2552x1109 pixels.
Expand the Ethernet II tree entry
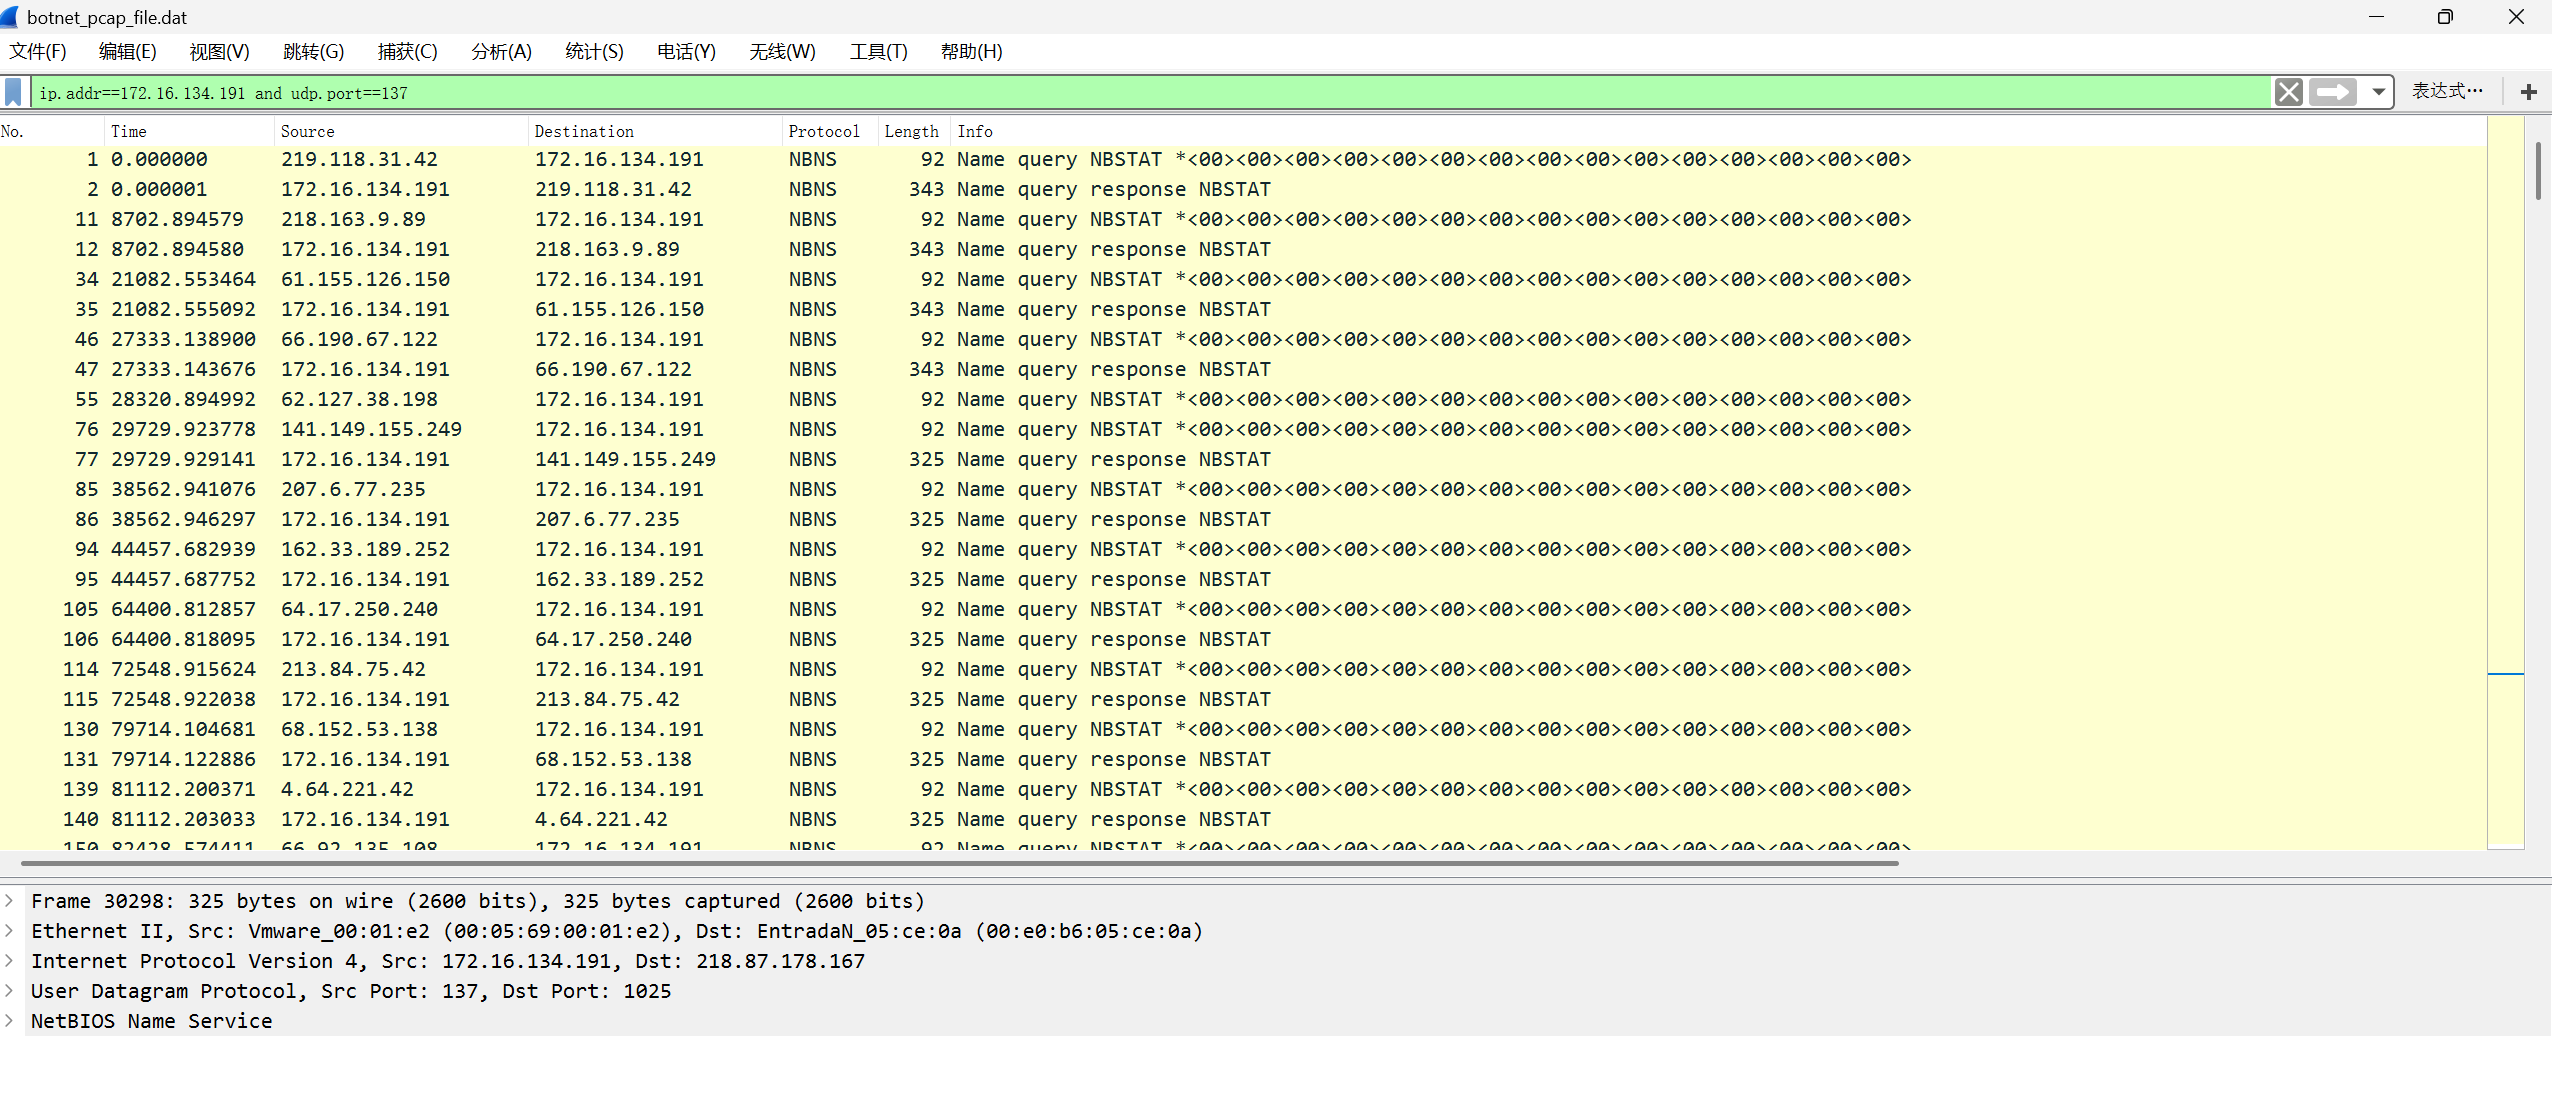[10, 931]
